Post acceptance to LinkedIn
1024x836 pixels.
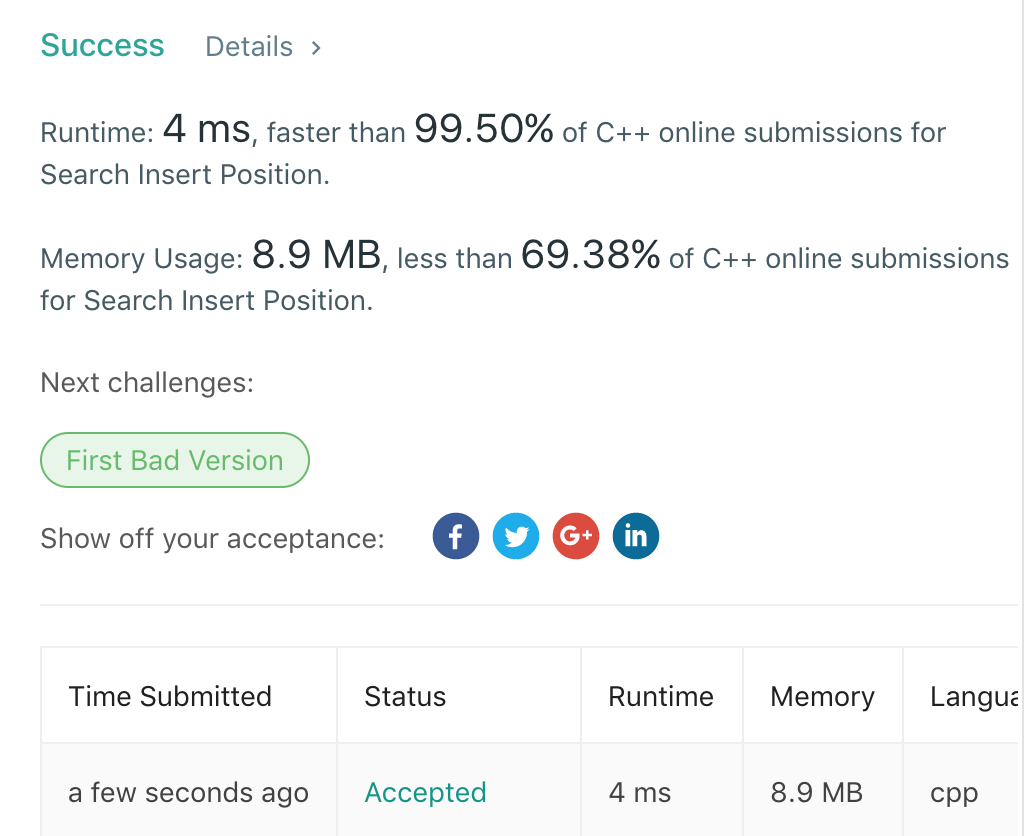coord(636,536)
